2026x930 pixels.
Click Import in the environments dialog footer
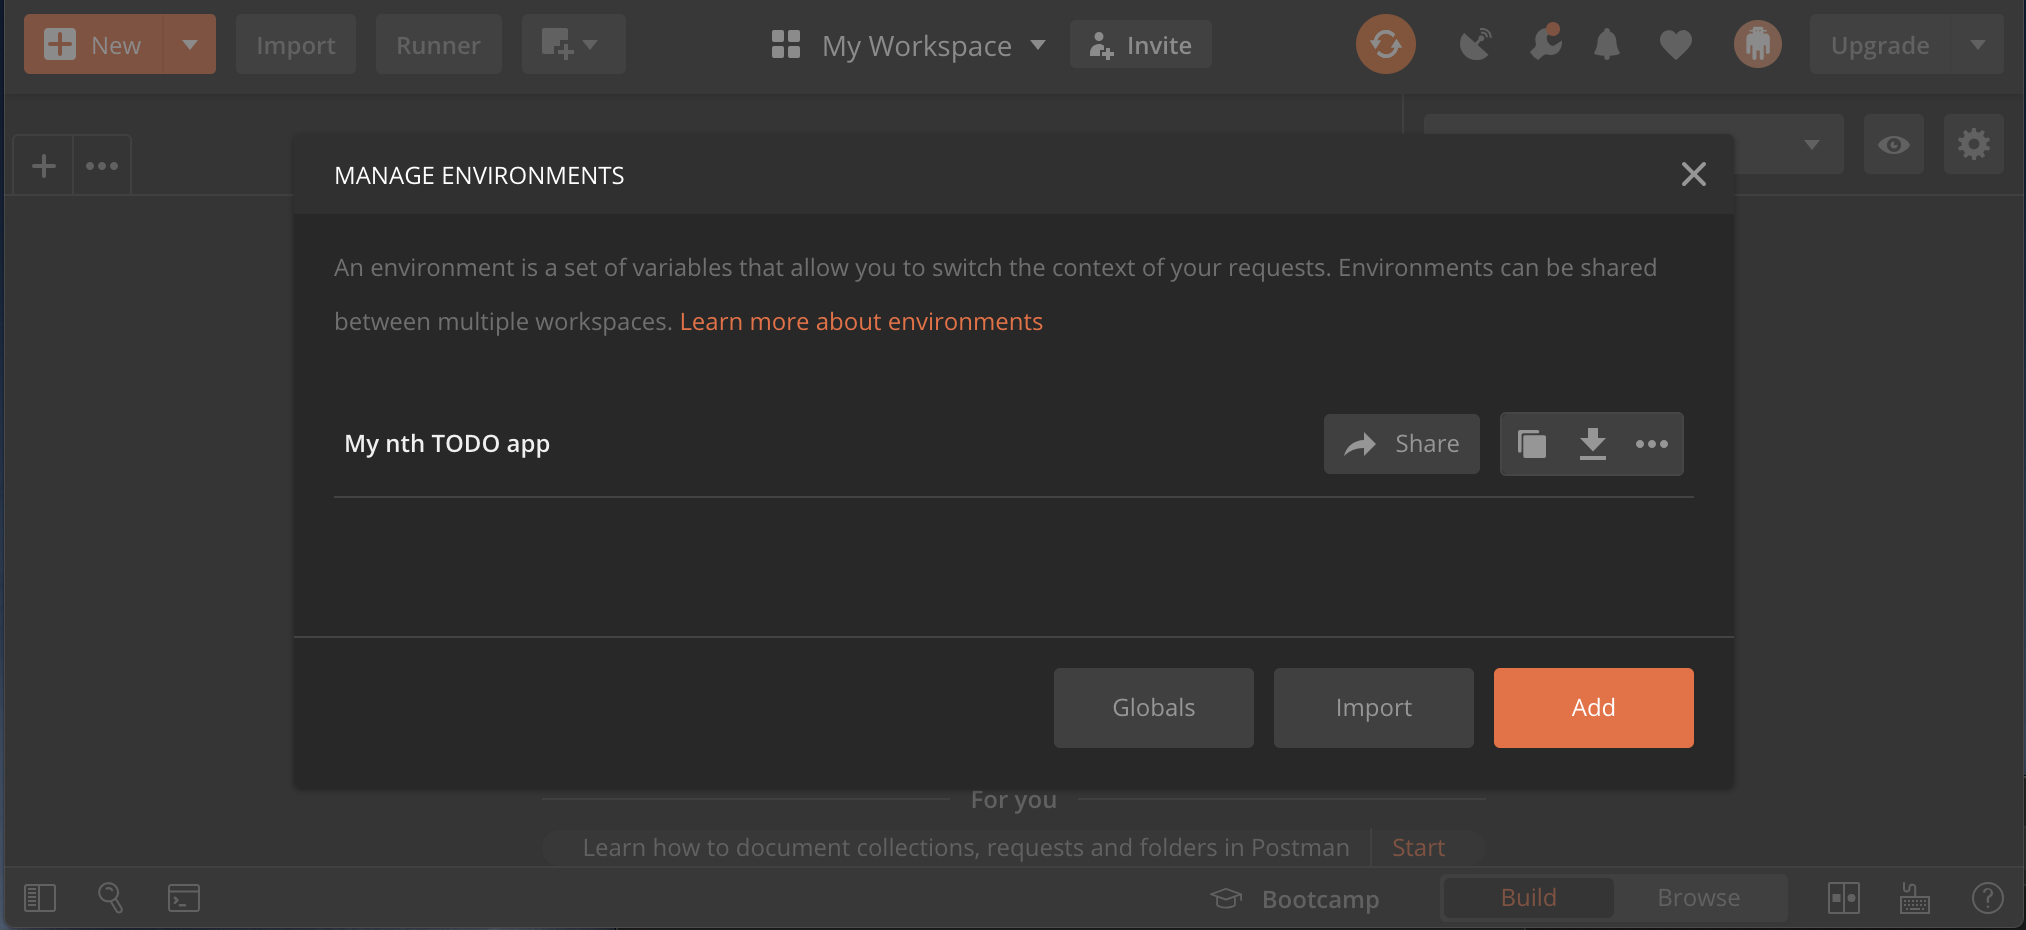coord(1373,708)
